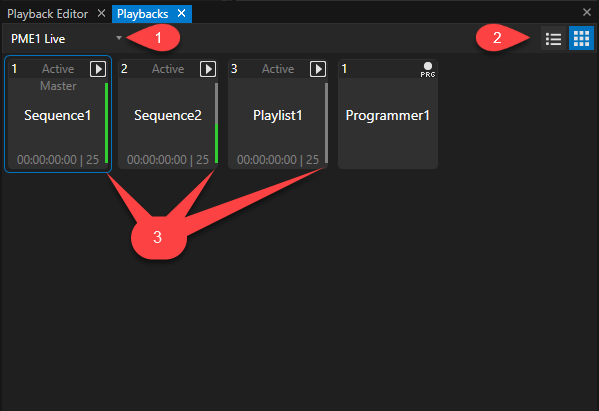Select the Programmer1 tile
This screenshot has height=411, width=599.
click(x=388, y=114)
